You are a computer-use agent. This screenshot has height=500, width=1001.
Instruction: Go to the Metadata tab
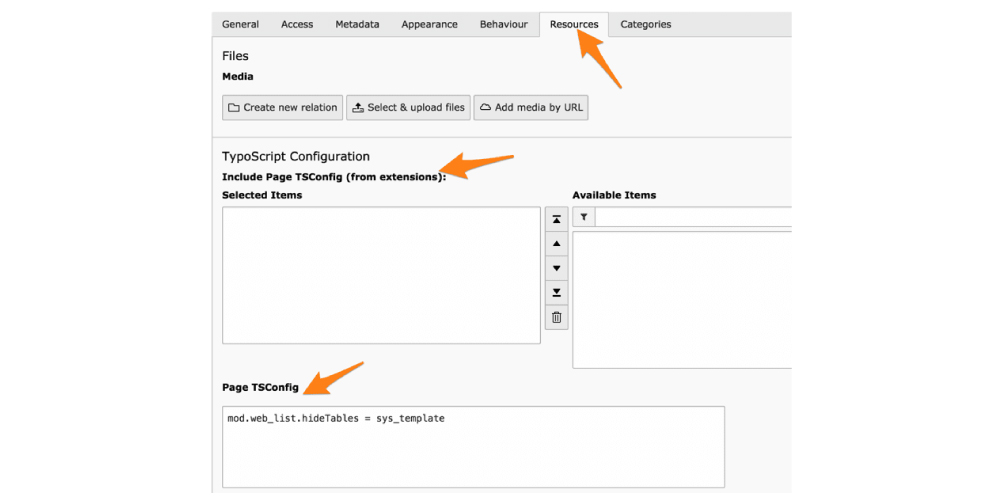tap(357, 25)
